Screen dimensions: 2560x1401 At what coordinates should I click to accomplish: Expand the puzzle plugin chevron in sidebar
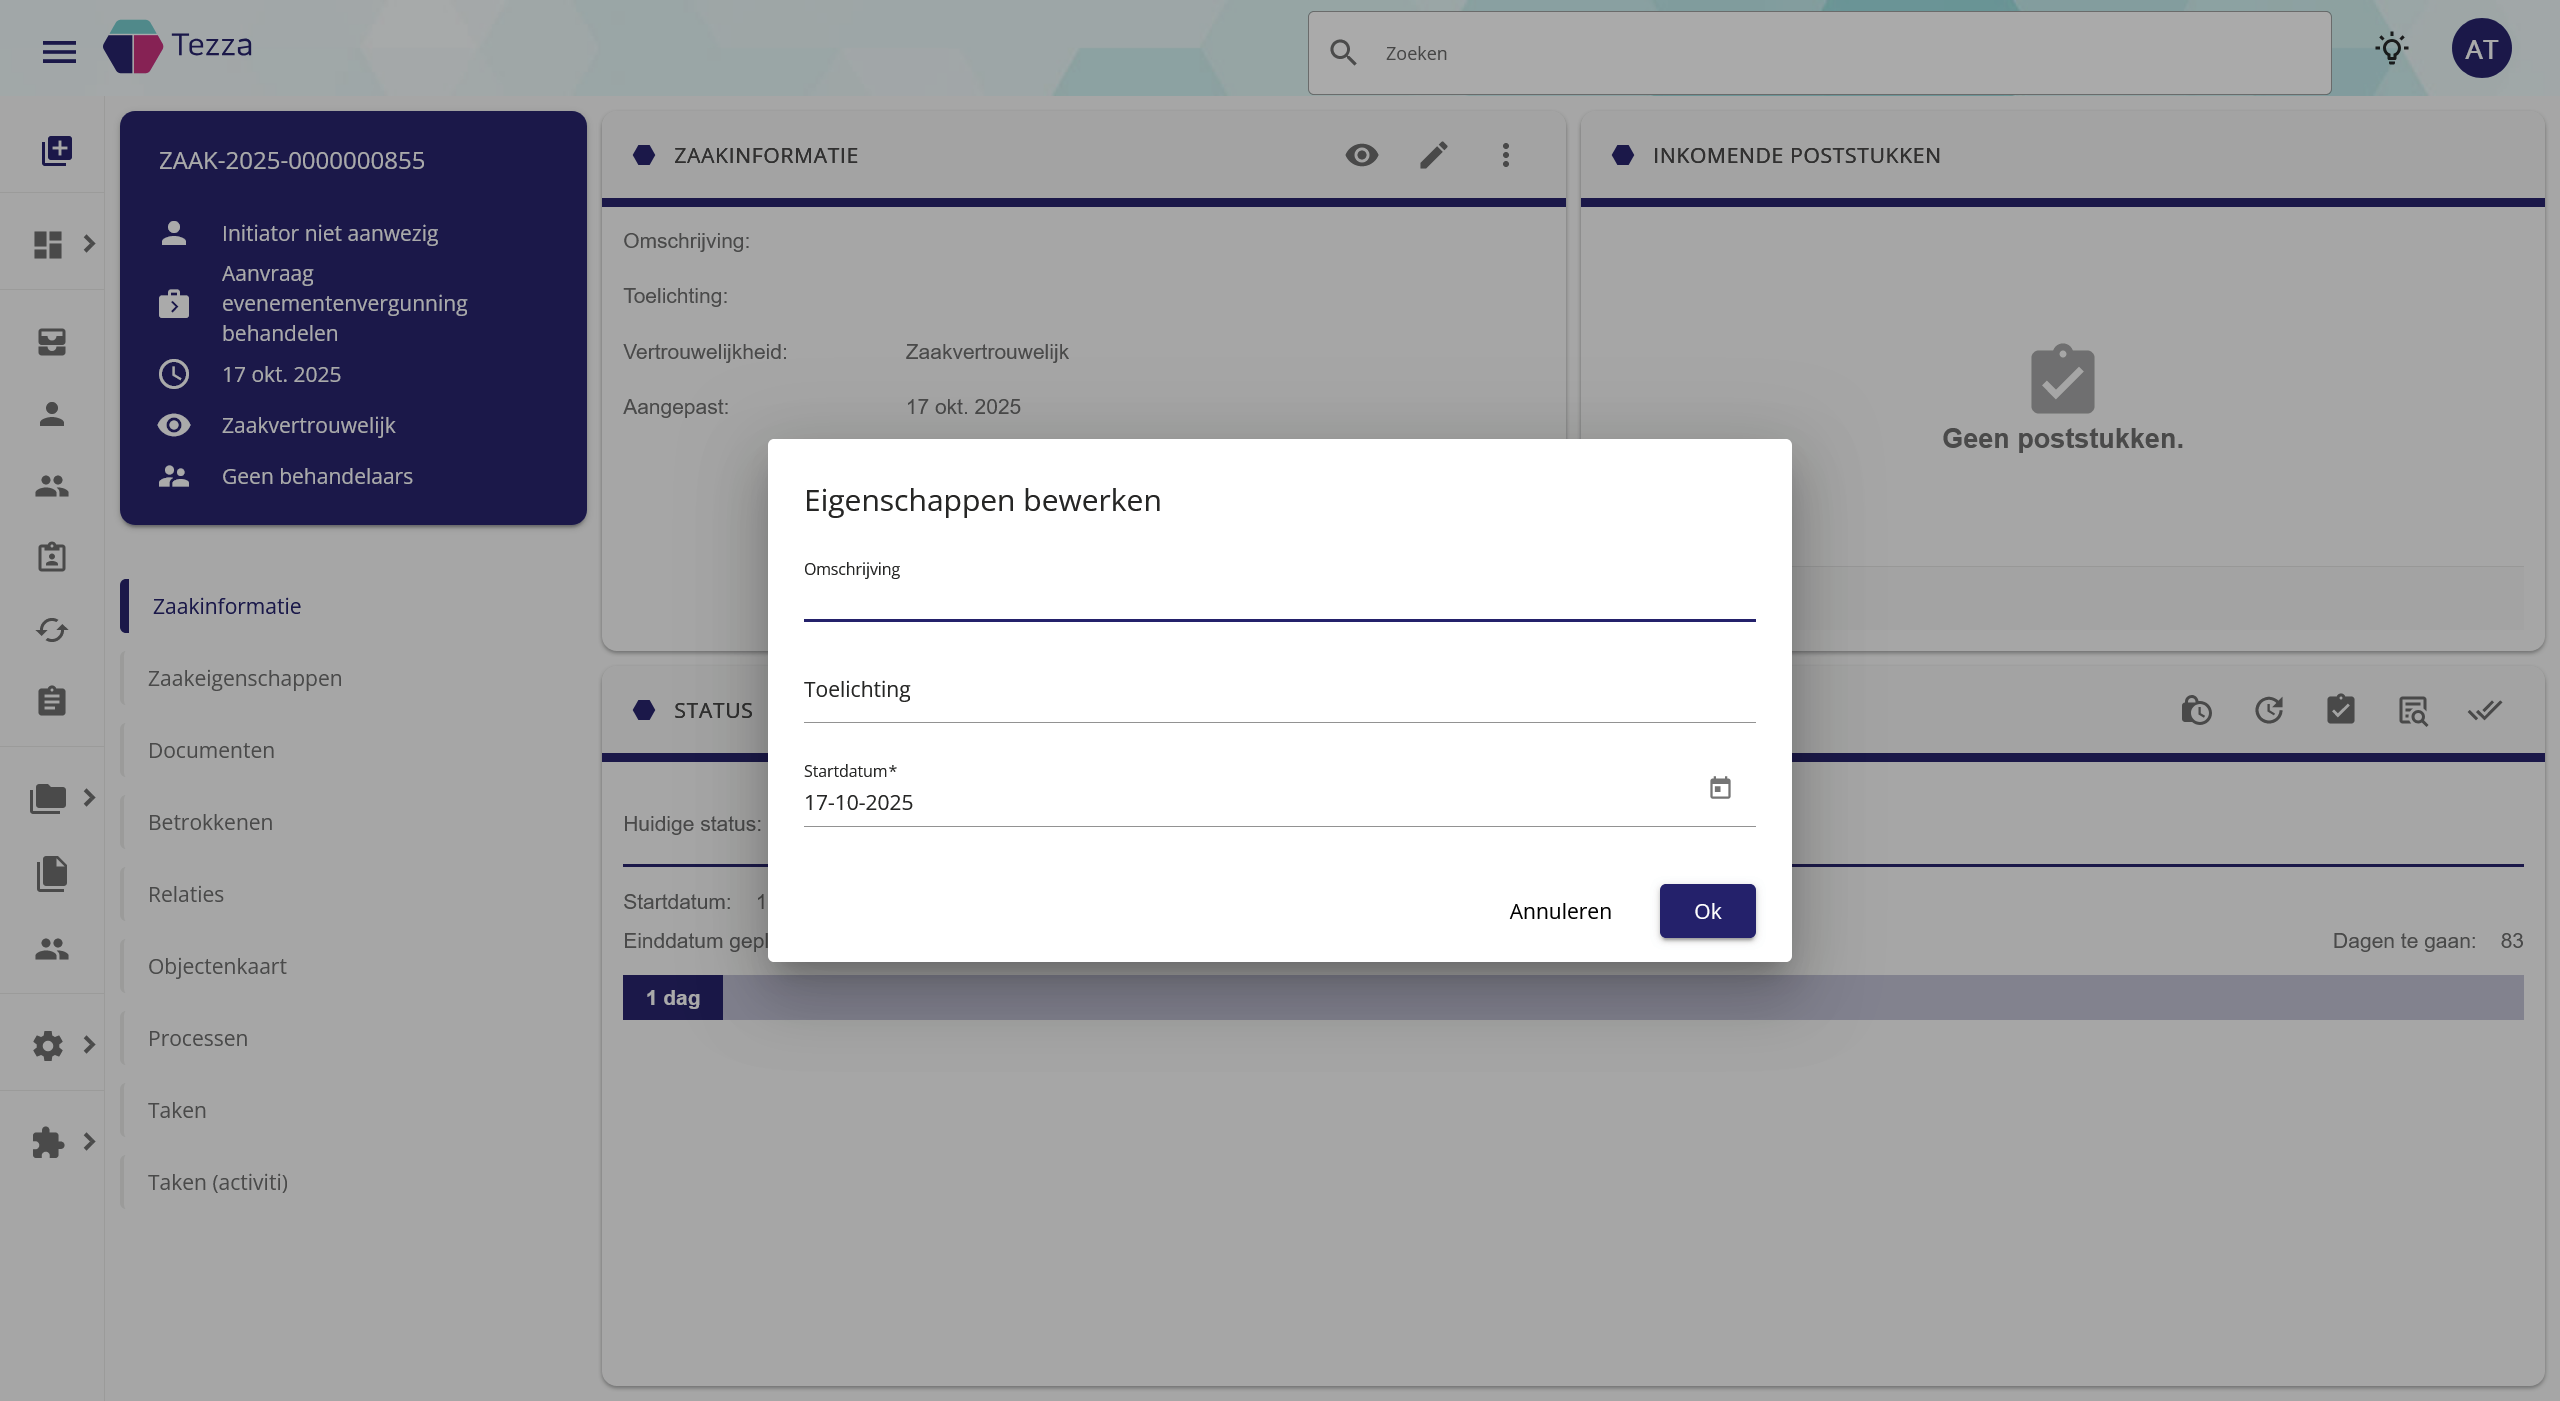coord(89,1141)
